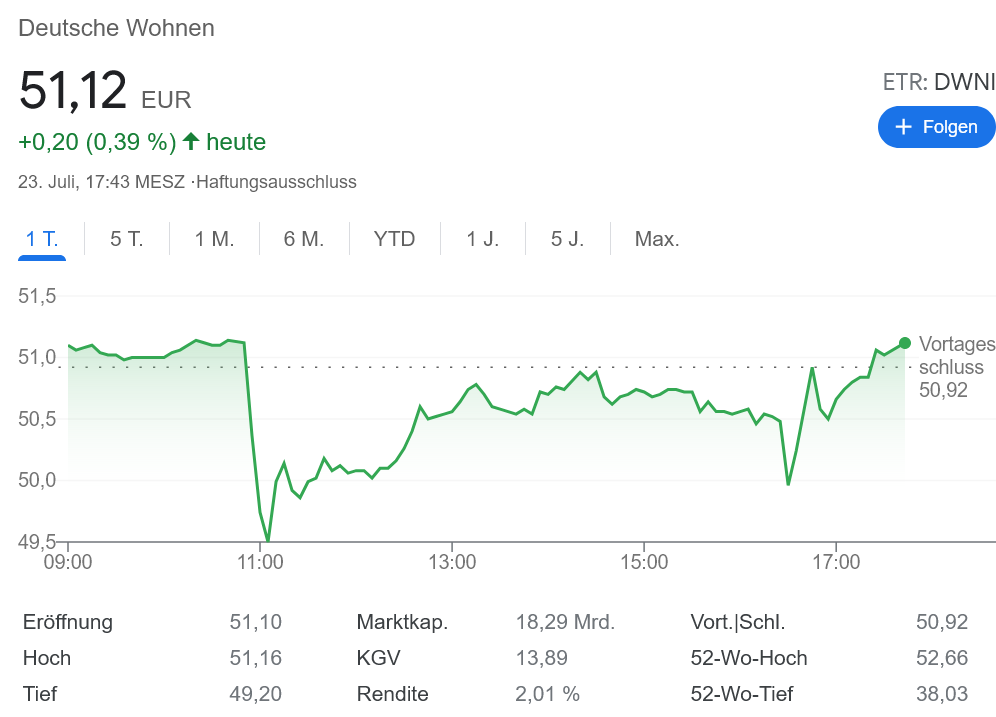Click the Vortagesschluss 50,92 chart label
Image resolution: width=996 pixels, height=717 pixels.
click(x=956, y=367)
